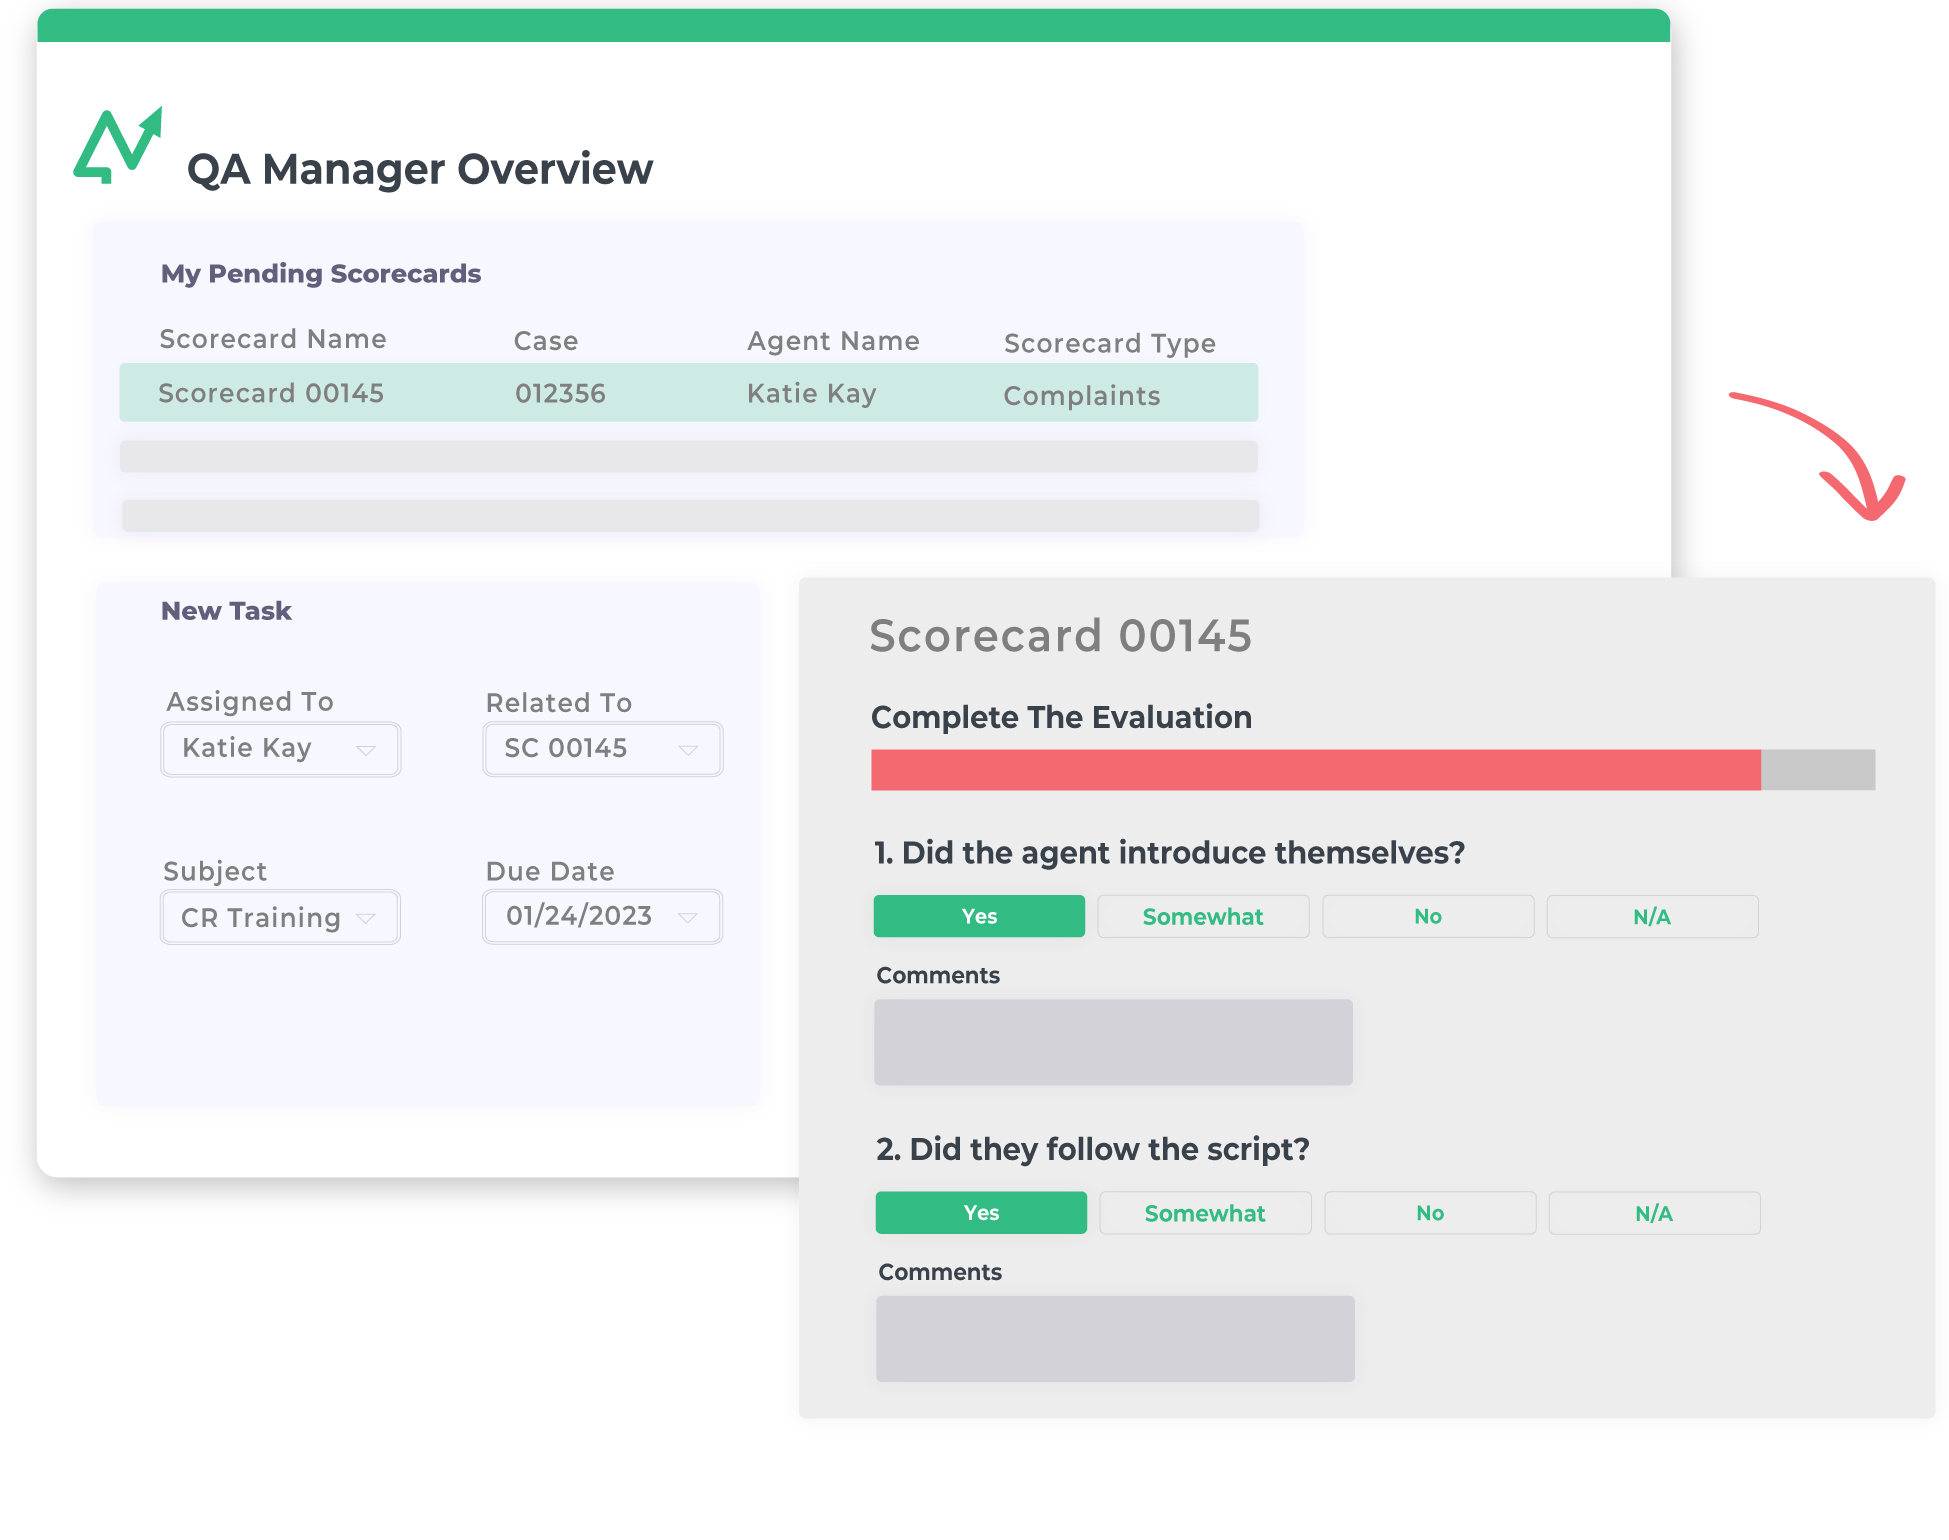
Task: Select the Scorecard 00145 row
Action: [688, 392]
